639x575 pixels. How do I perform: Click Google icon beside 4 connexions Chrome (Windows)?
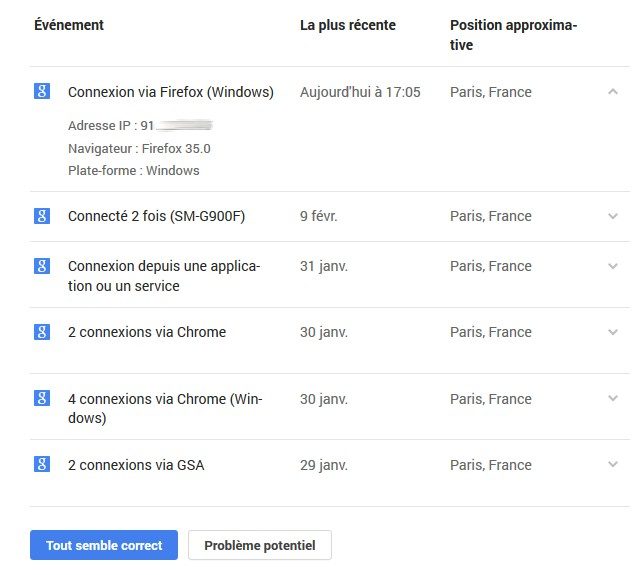click(x=42, y=398)
